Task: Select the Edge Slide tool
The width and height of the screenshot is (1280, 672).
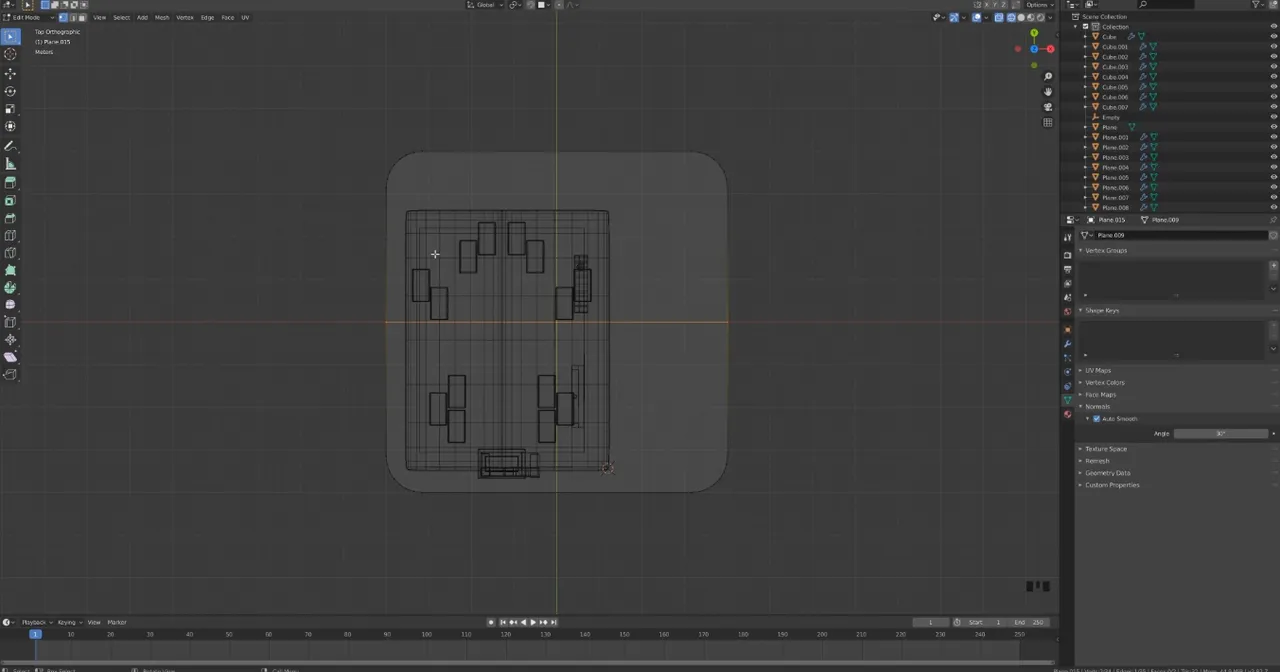Action: pyautogui.click(x=10, y=322)
